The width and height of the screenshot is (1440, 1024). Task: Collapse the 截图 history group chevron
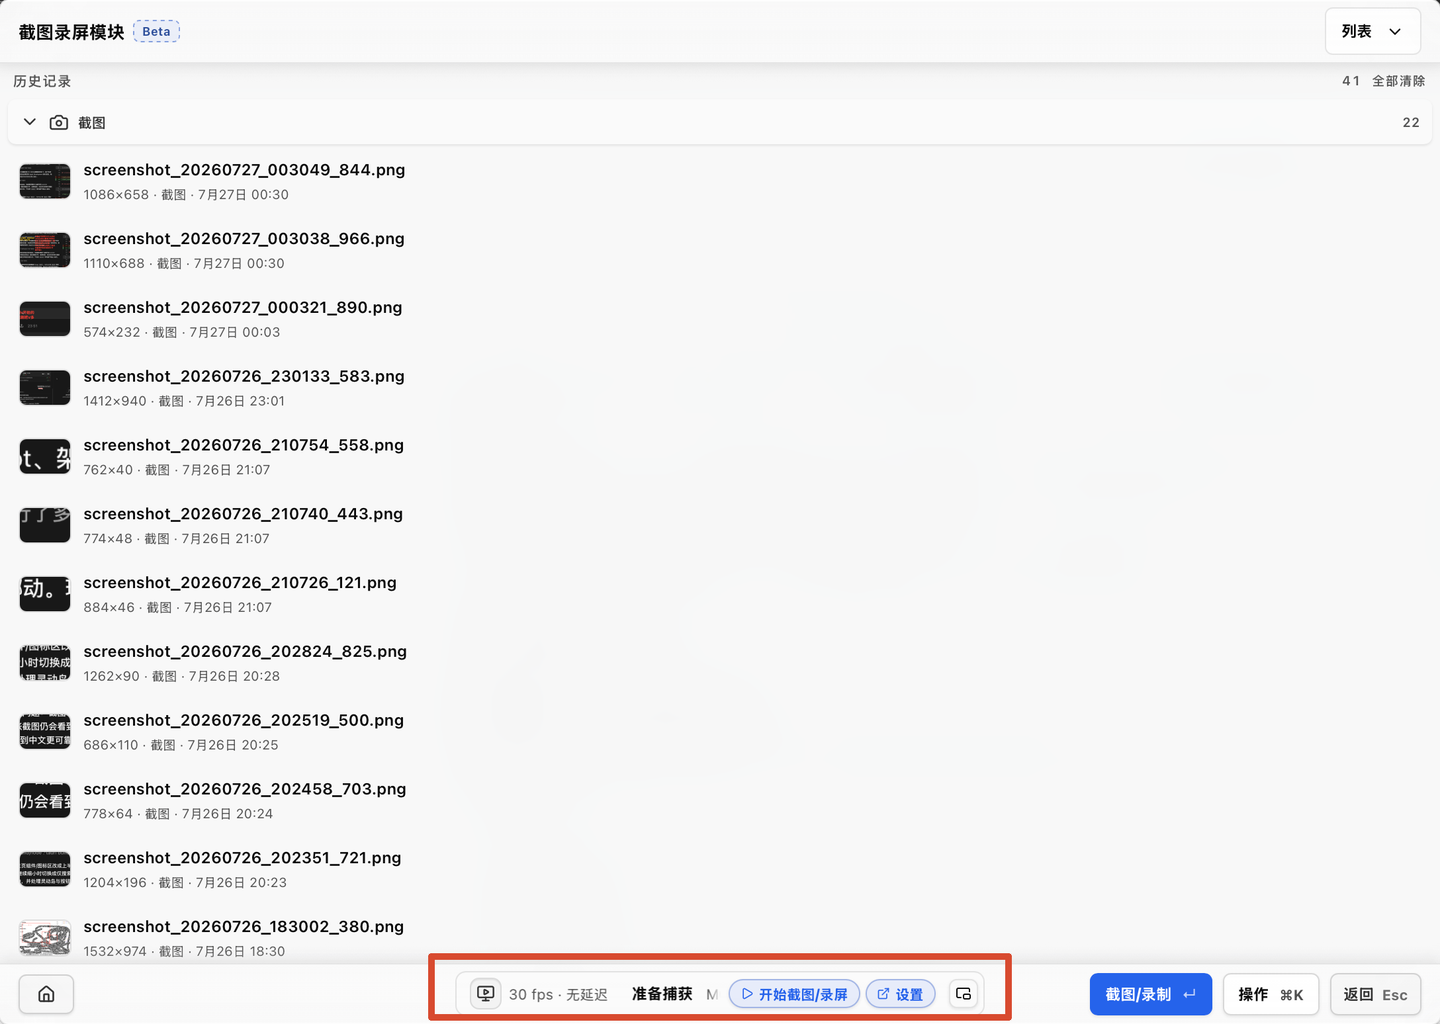[30, 122]
